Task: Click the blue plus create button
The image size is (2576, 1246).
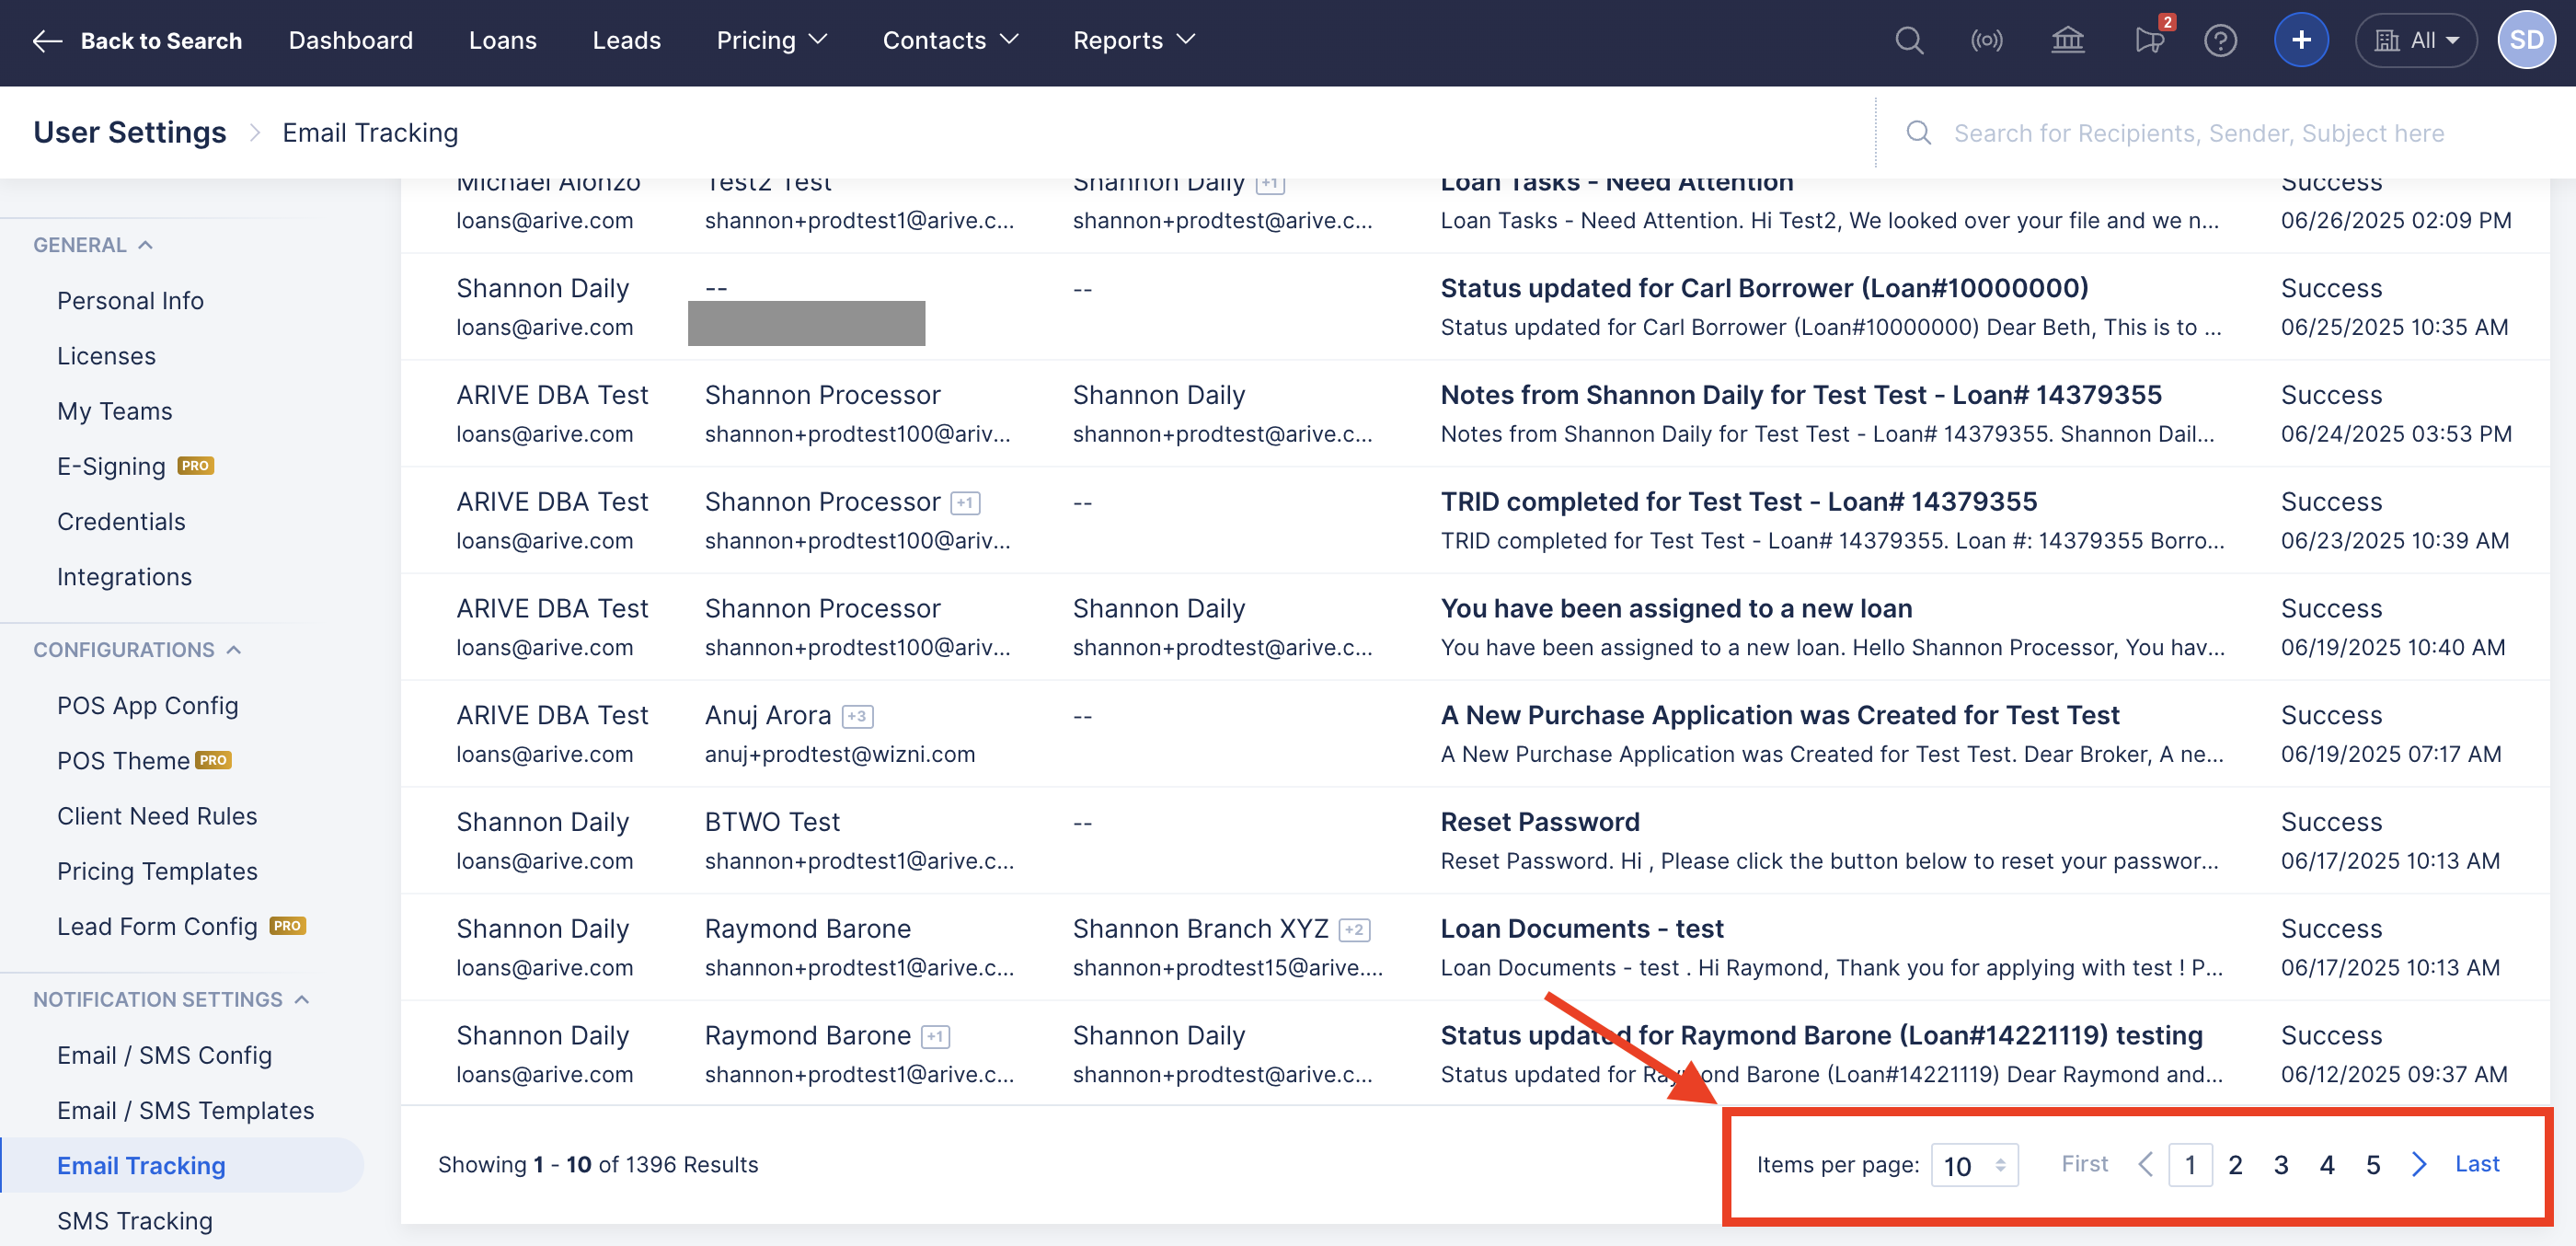Action: click(2300, 41)
